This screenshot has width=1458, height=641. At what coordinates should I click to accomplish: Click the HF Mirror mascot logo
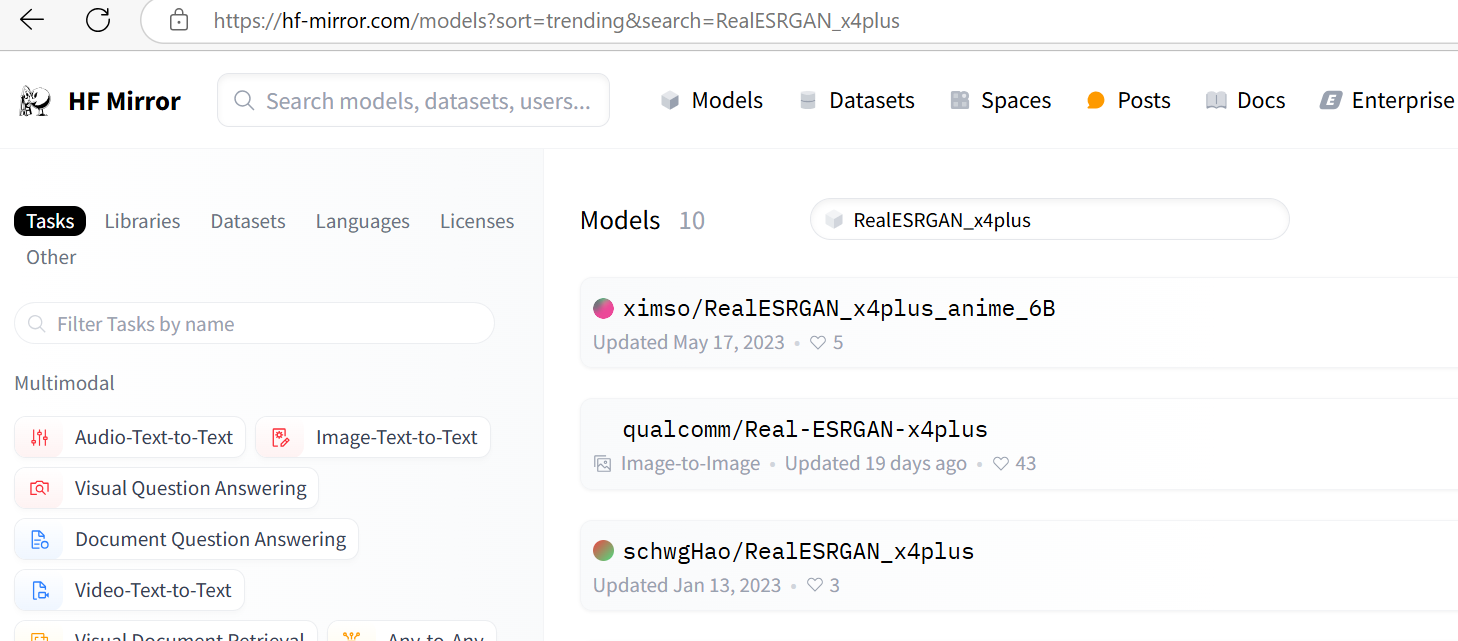point(36,101)
